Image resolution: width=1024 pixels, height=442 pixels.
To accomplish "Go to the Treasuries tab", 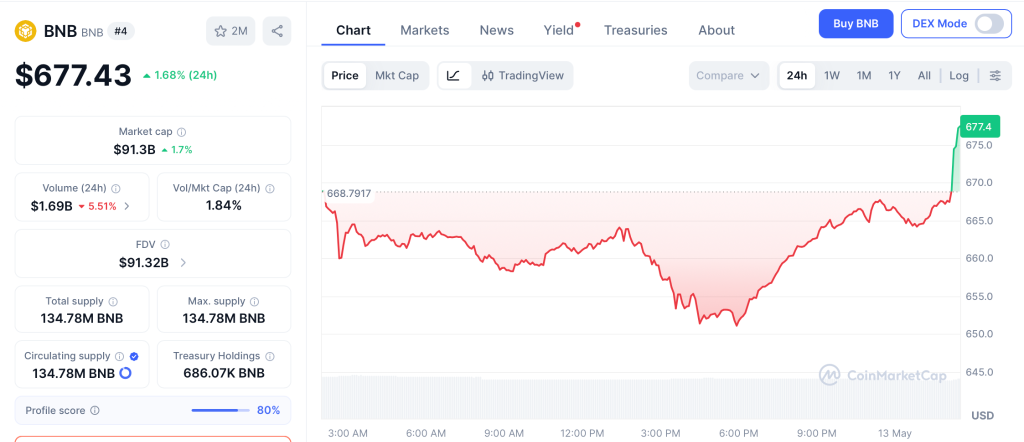I will (635, 30).
